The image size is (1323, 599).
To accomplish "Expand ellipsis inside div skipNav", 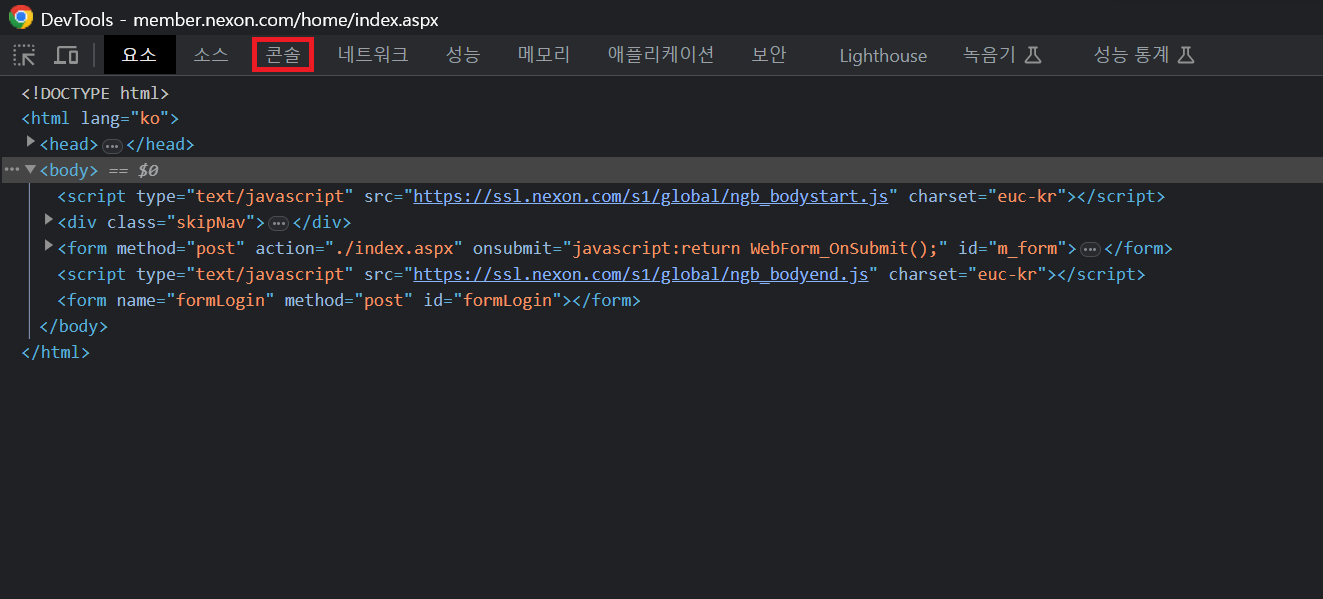I will pos(279,224).
